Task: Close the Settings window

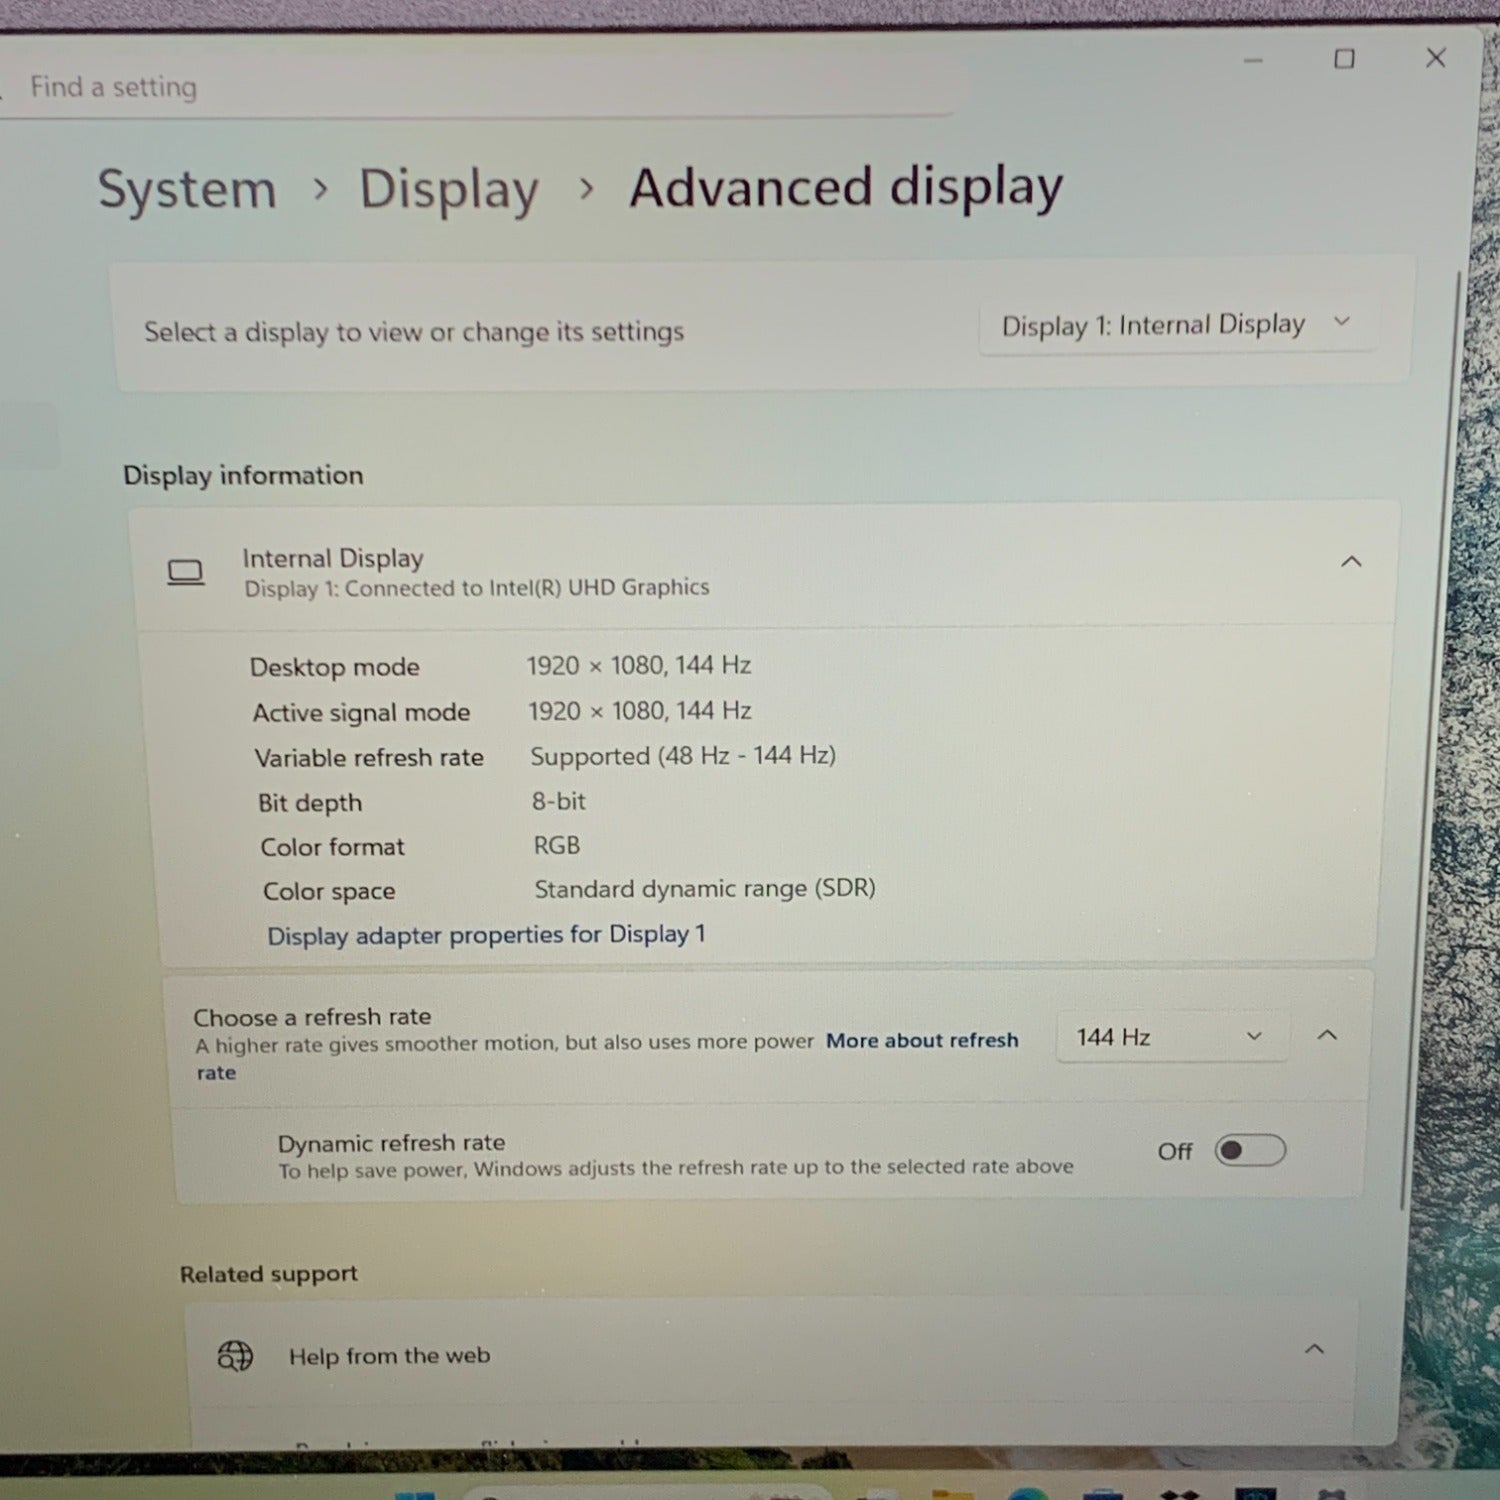Action: [x=1435, y=58]
